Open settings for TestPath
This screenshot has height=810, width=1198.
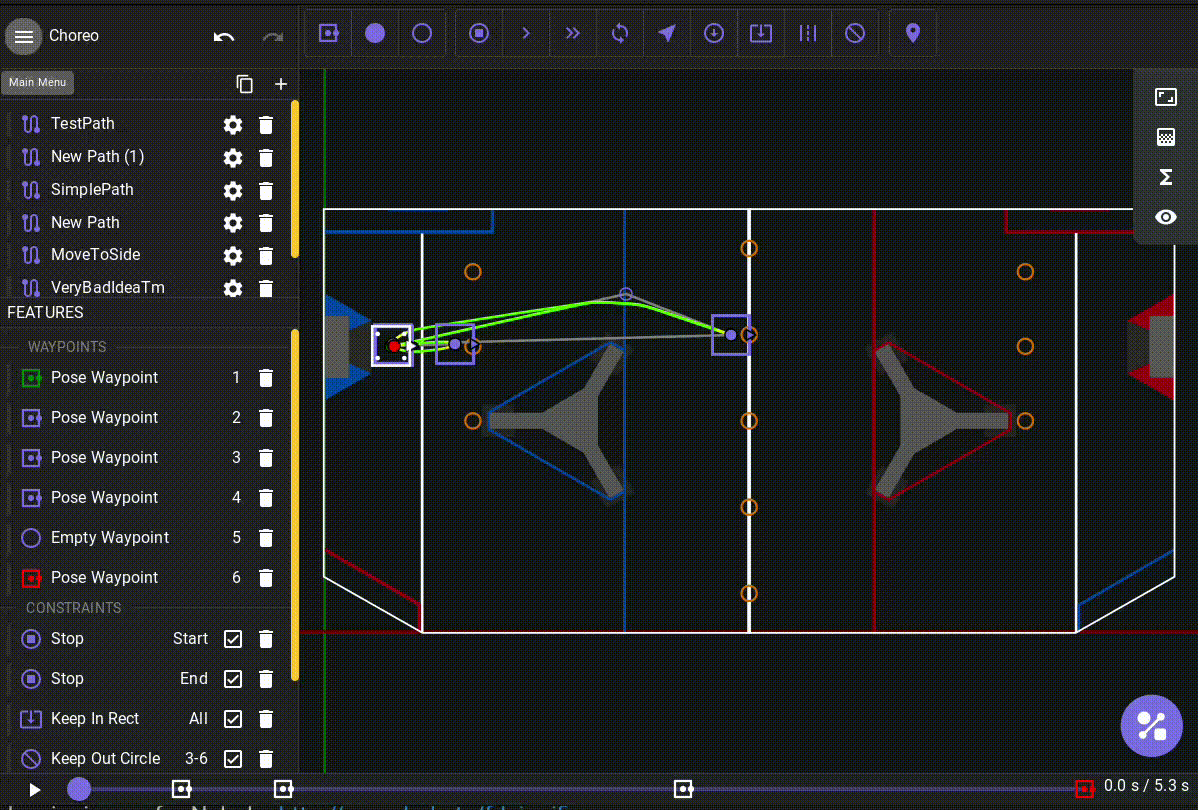pyautogui.click(x=233, y=125)
